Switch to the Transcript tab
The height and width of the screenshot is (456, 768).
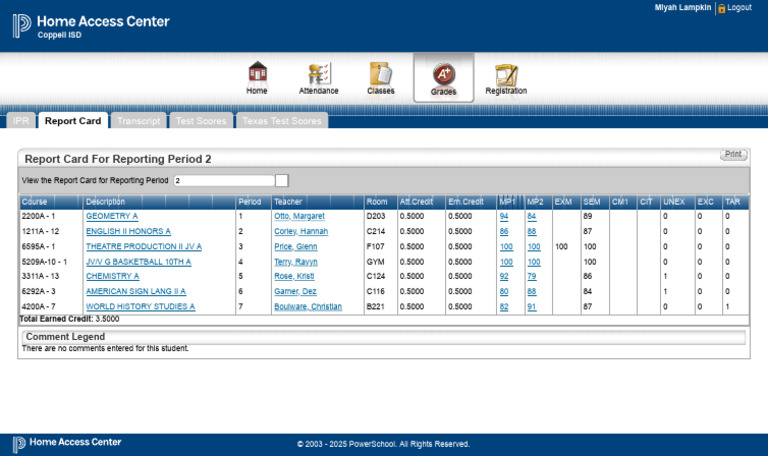click(139, 120)
